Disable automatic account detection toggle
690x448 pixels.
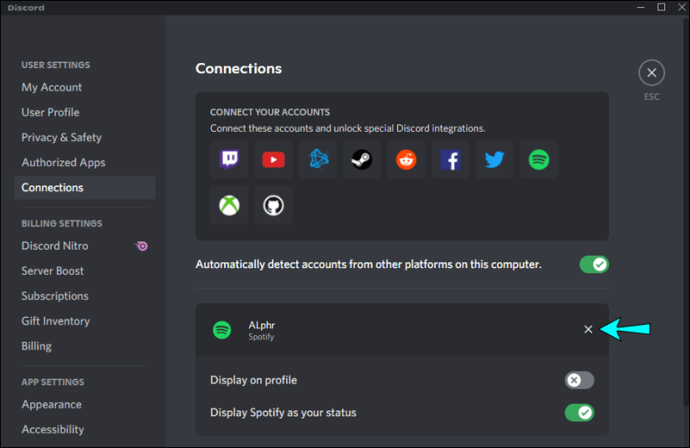[x=594, y=265]
